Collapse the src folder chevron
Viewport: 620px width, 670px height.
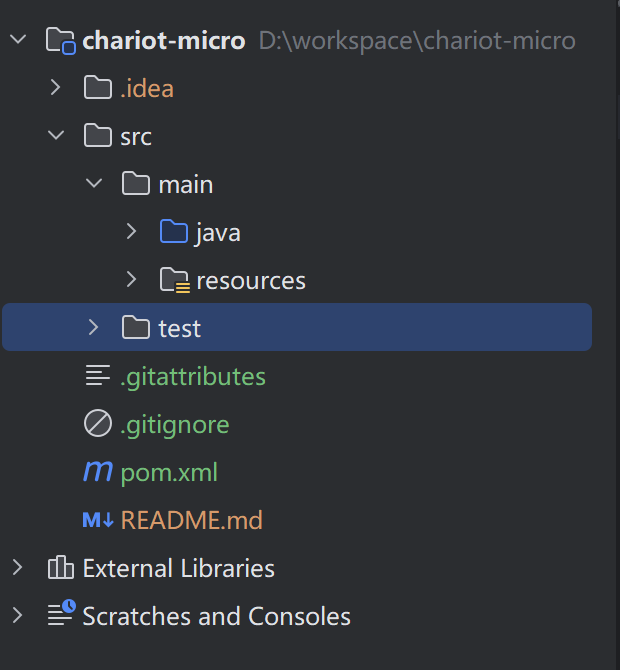[56, 135]
